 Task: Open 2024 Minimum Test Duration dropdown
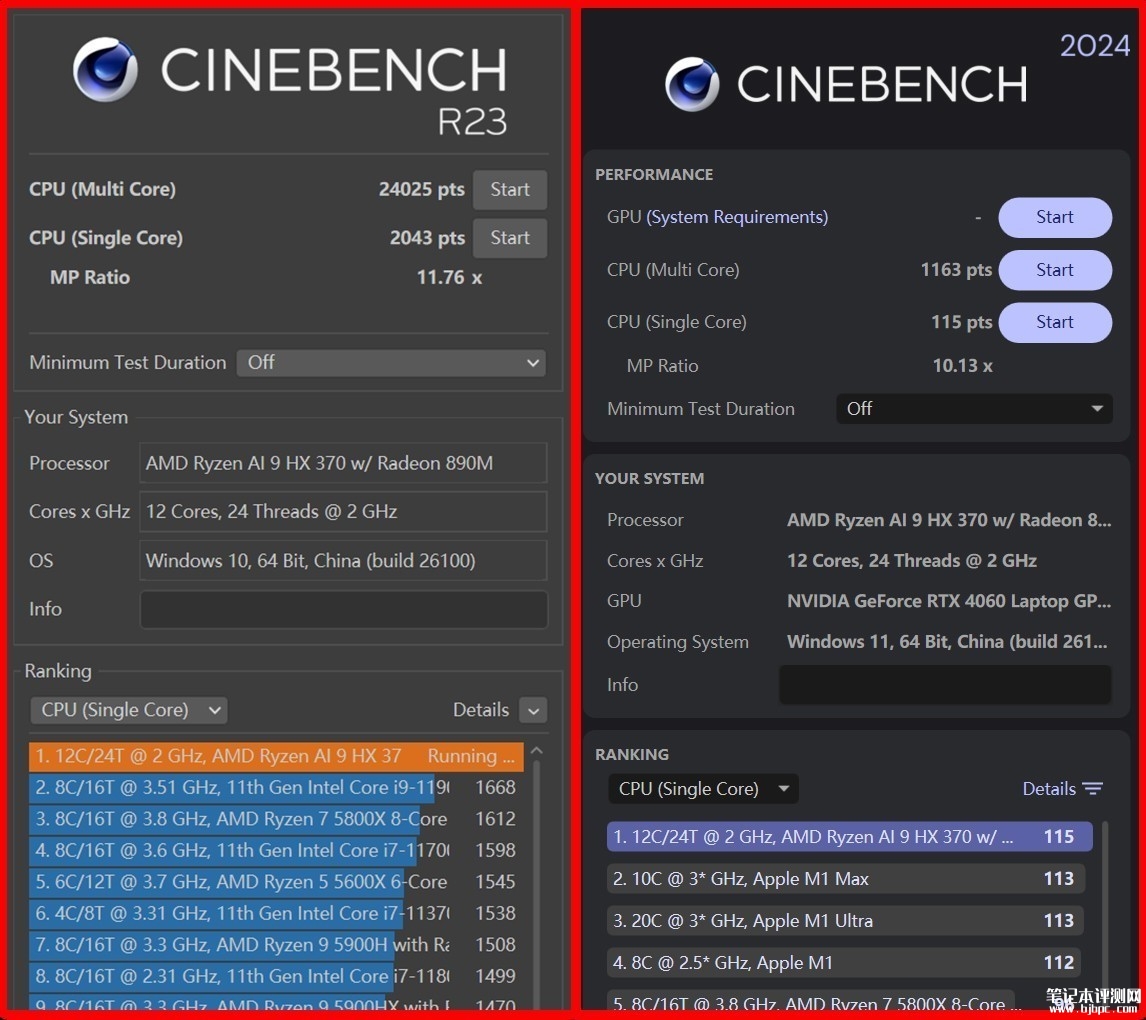point(974,408)
